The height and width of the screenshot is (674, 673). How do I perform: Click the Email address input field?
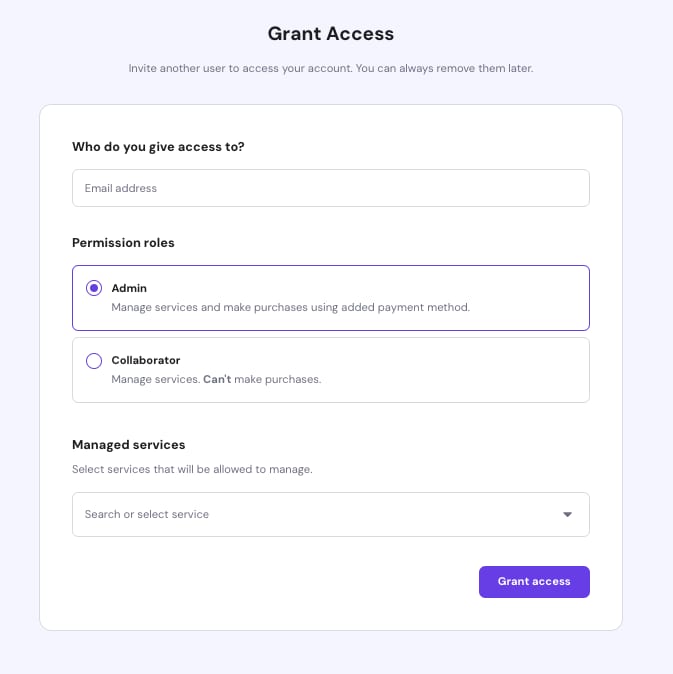[x=330, y=188]
